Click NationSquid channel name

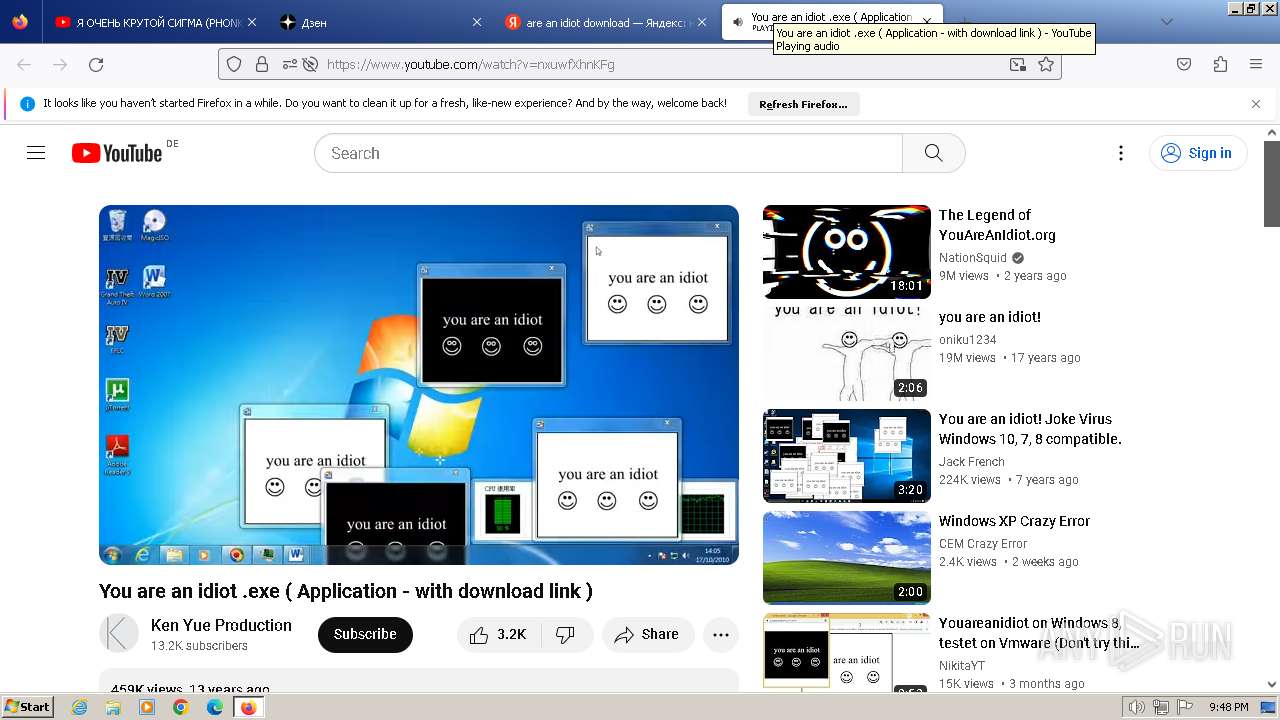[x=973, y=258]
